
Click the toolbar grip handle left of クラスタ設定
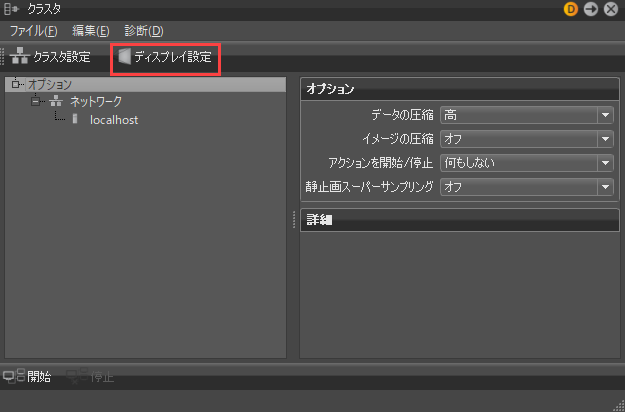(2, 57)
